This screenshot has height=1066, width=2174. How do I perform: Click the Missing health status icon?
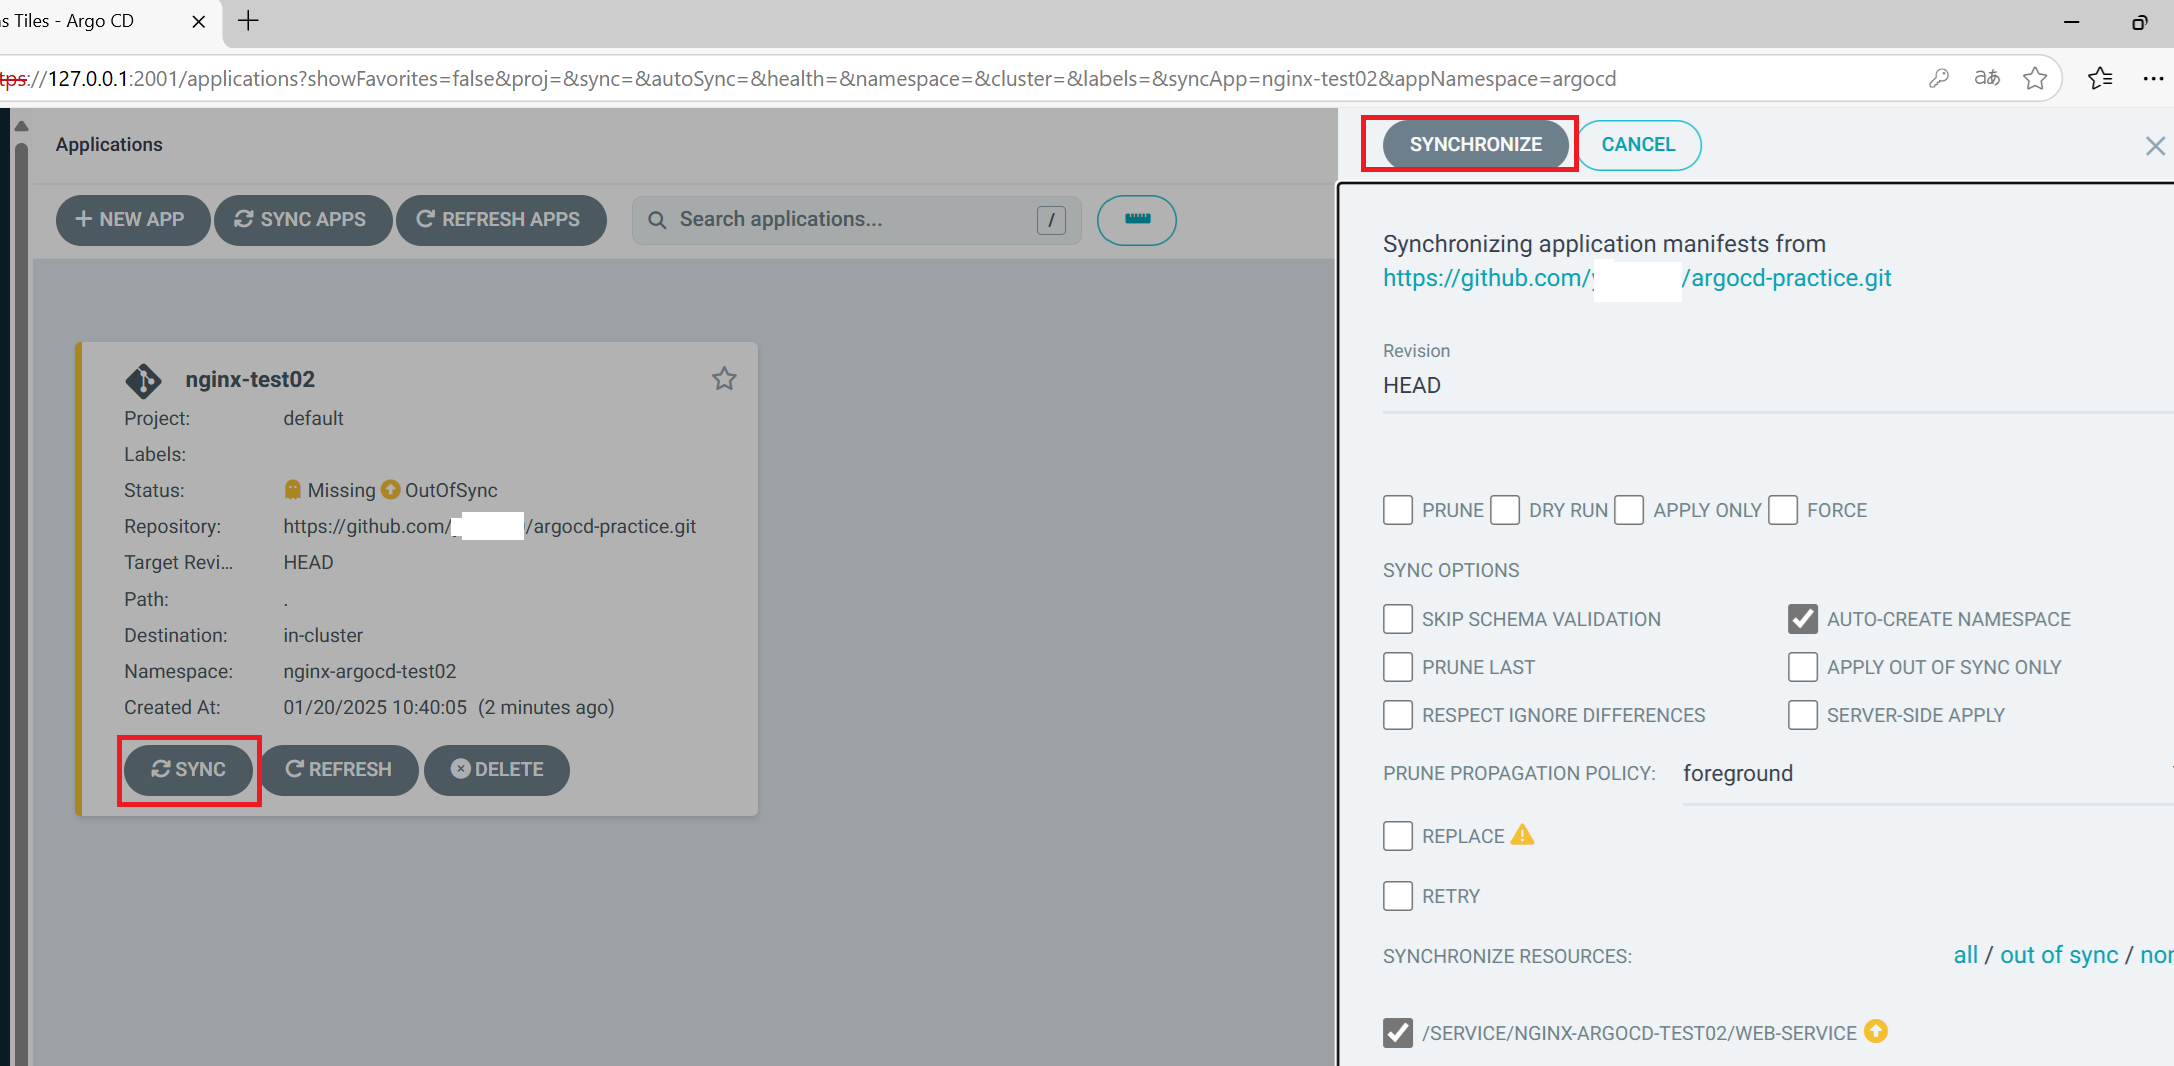point(292,489)
